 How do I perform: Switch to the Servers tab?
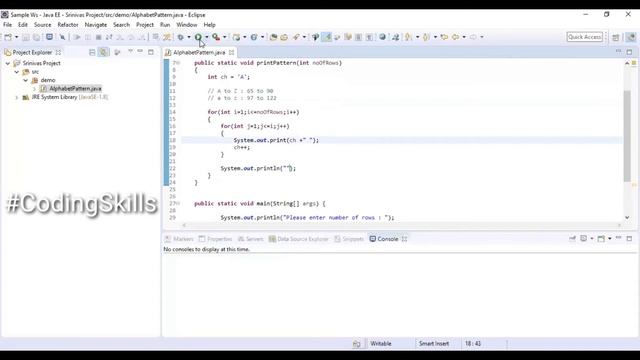251,239
